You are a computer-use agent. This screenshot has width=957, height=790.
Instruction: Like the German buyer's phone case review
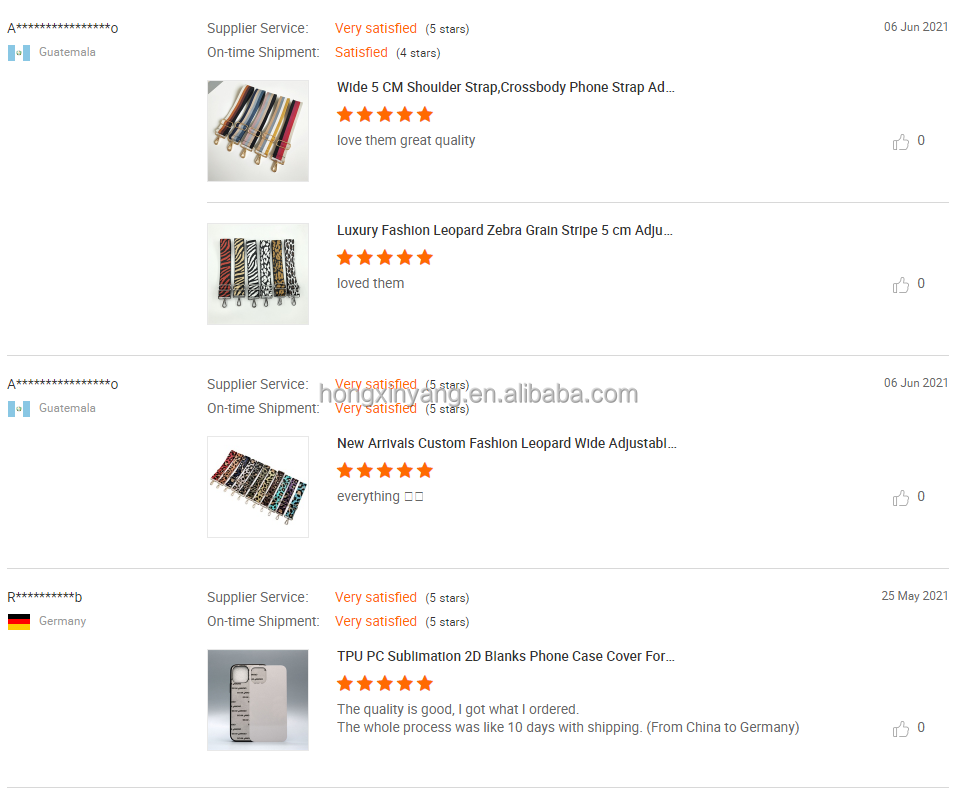pyautogui.click(x=900, y=728)
